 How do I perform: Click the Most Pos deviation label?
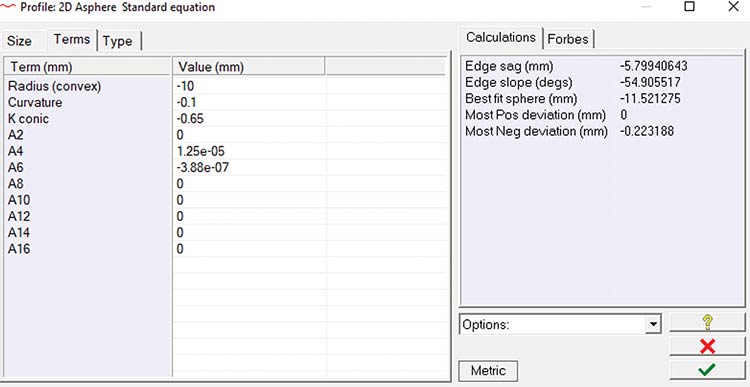536,115
